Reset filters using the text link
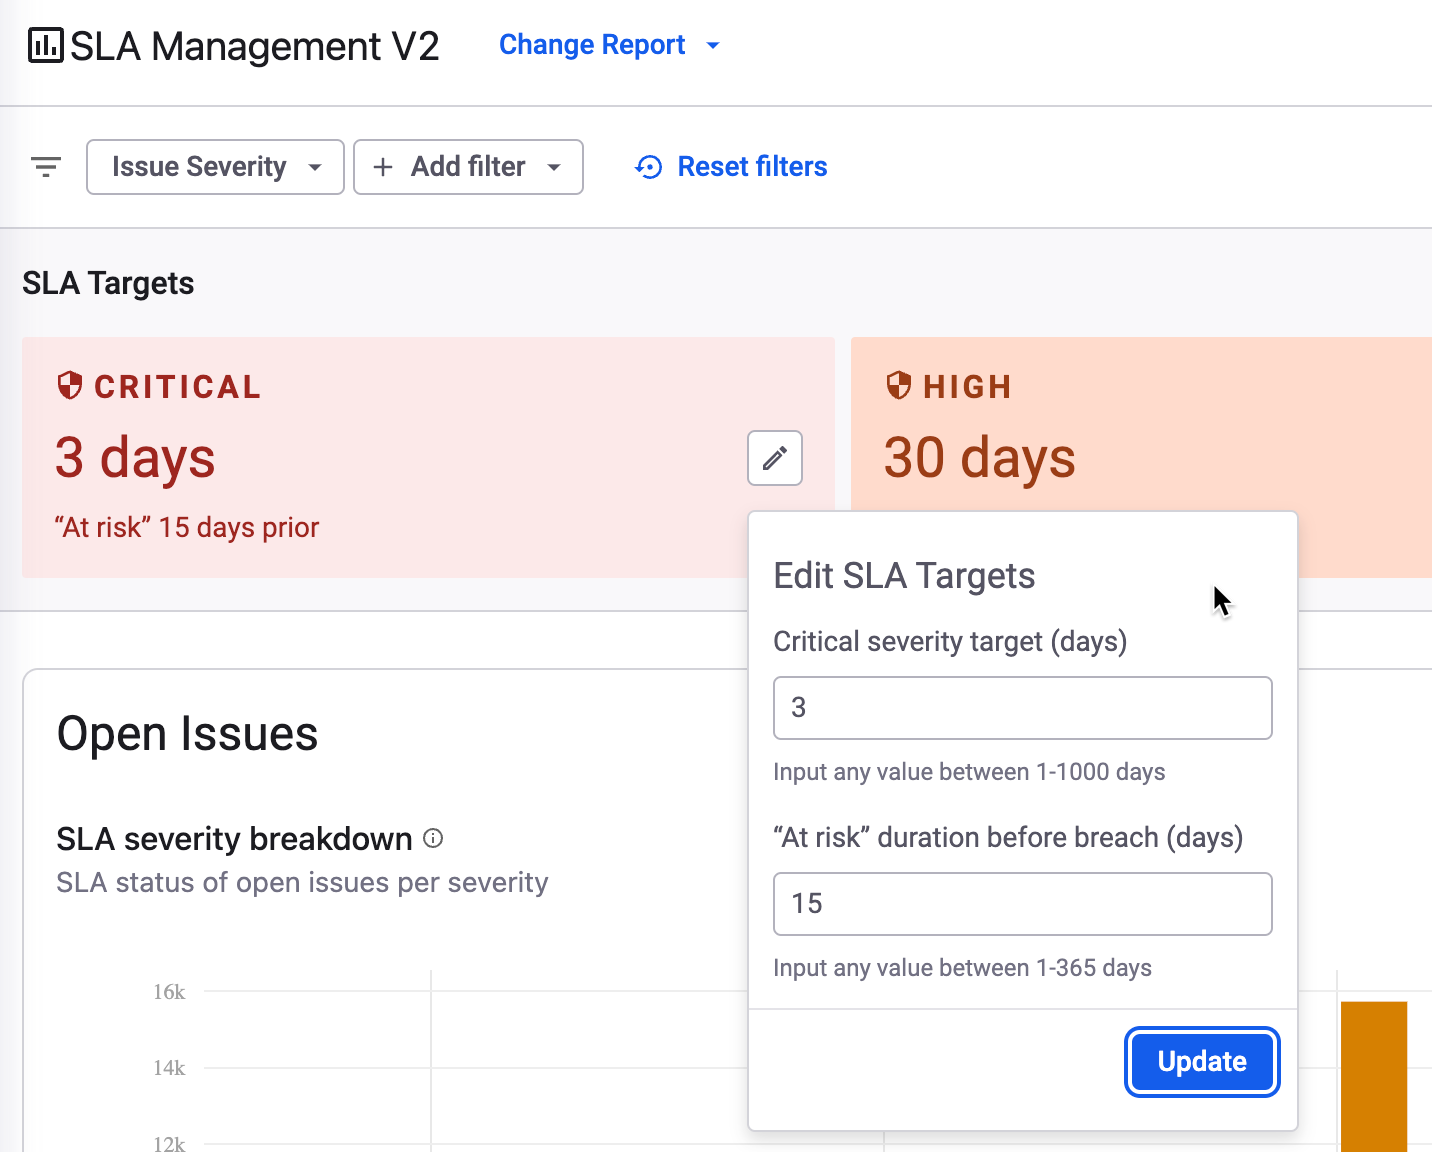 click(752, 167)
